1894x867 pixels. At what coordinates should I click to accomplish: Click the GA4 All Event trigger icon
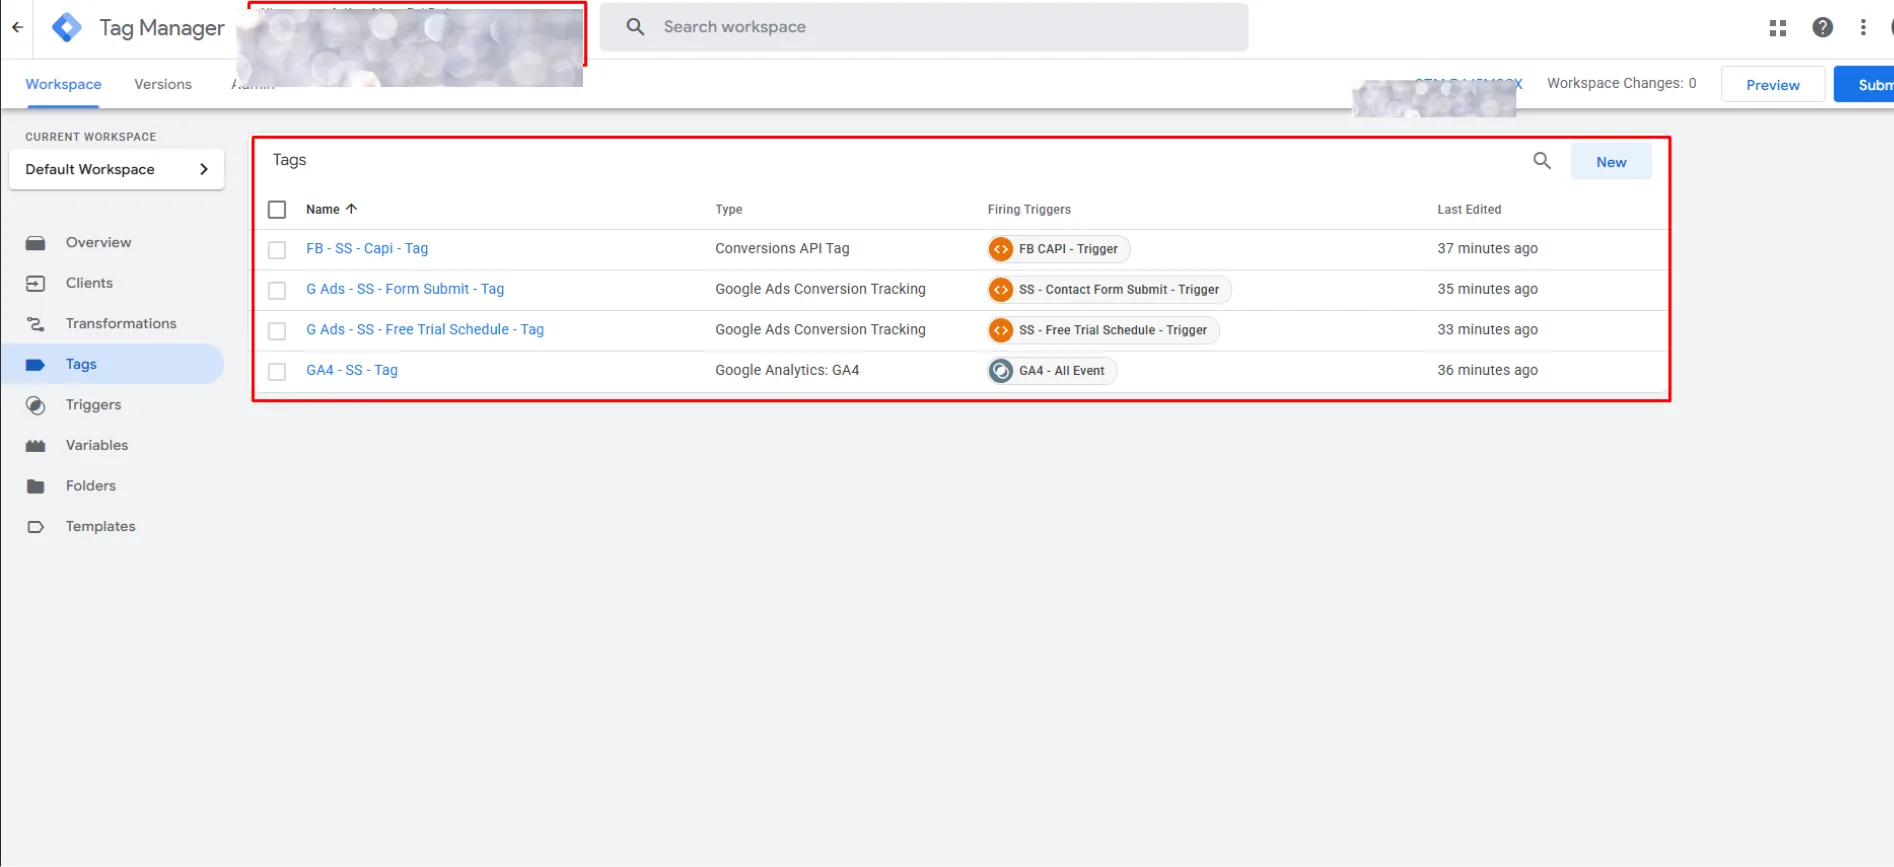point(1000,371)
